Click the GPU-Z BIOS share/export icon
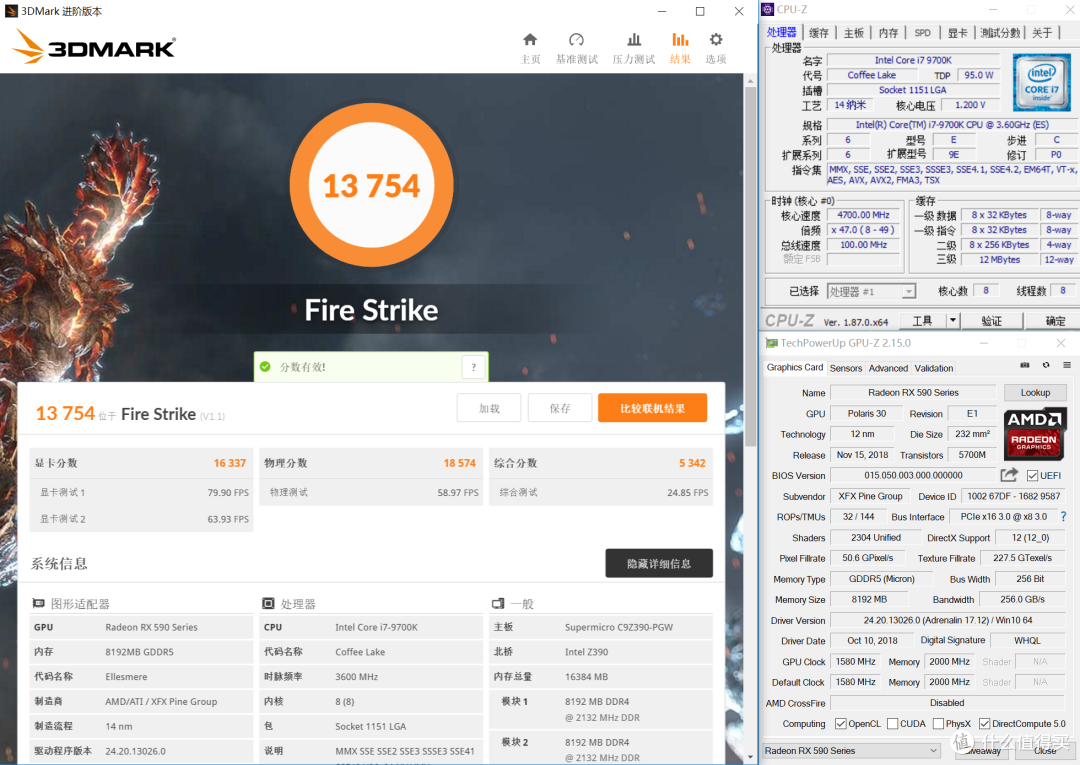 (x=1009, y=475)
